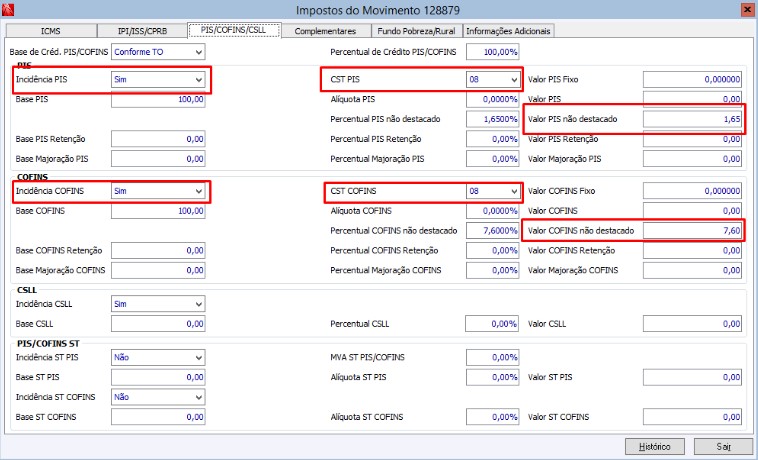
Task: Switch to the ICMS tab
Action: [x=51, y=31]
